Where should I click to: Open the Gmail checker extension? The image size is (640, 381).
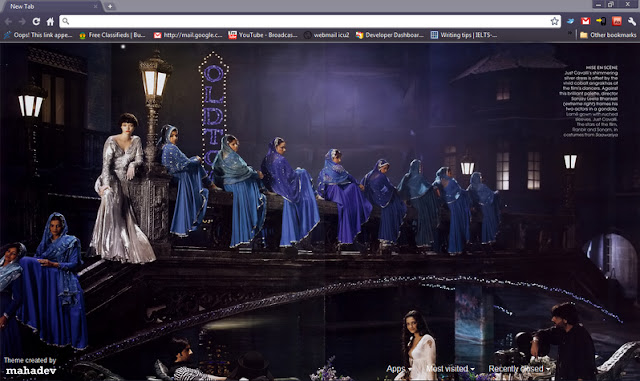click(x=586, y=21)
